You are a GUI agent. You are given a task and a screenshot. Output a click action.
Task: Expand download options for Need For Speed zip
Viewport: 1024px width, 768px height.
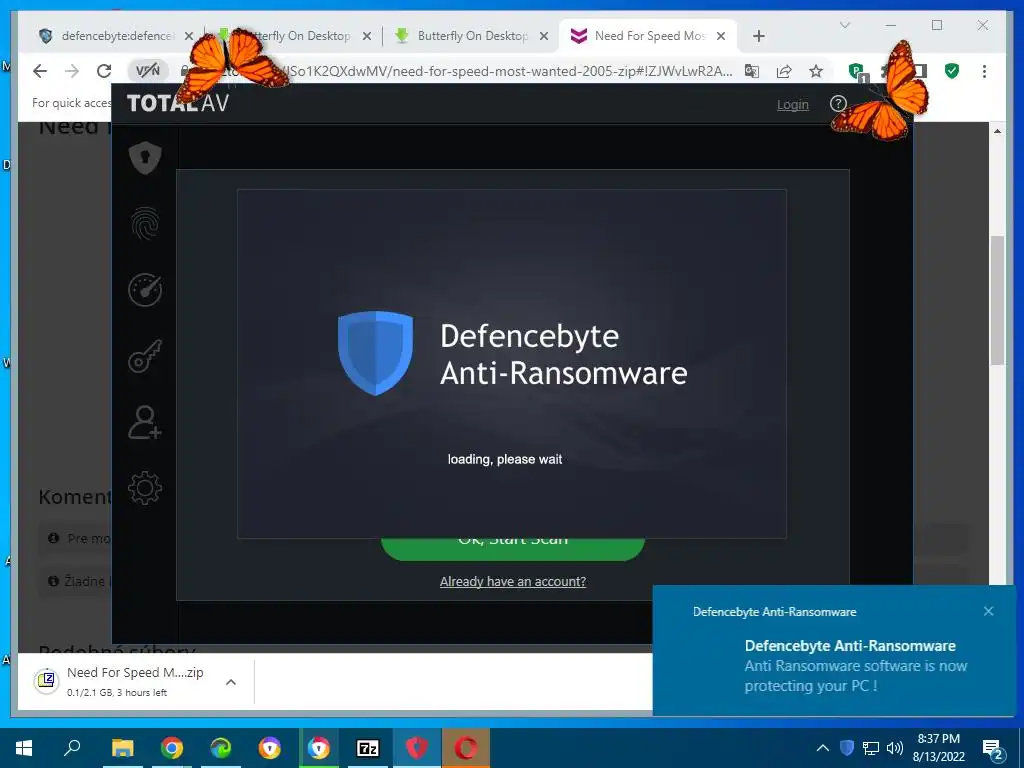pos(231,682)
